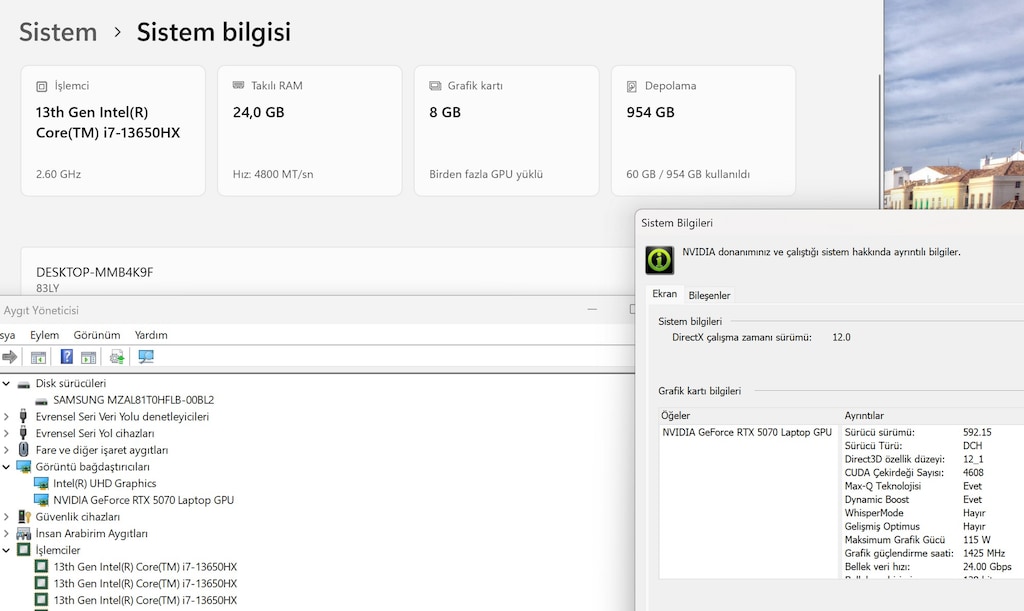Expand Evrensel Seri Yol cihazları

coord(7,433)
